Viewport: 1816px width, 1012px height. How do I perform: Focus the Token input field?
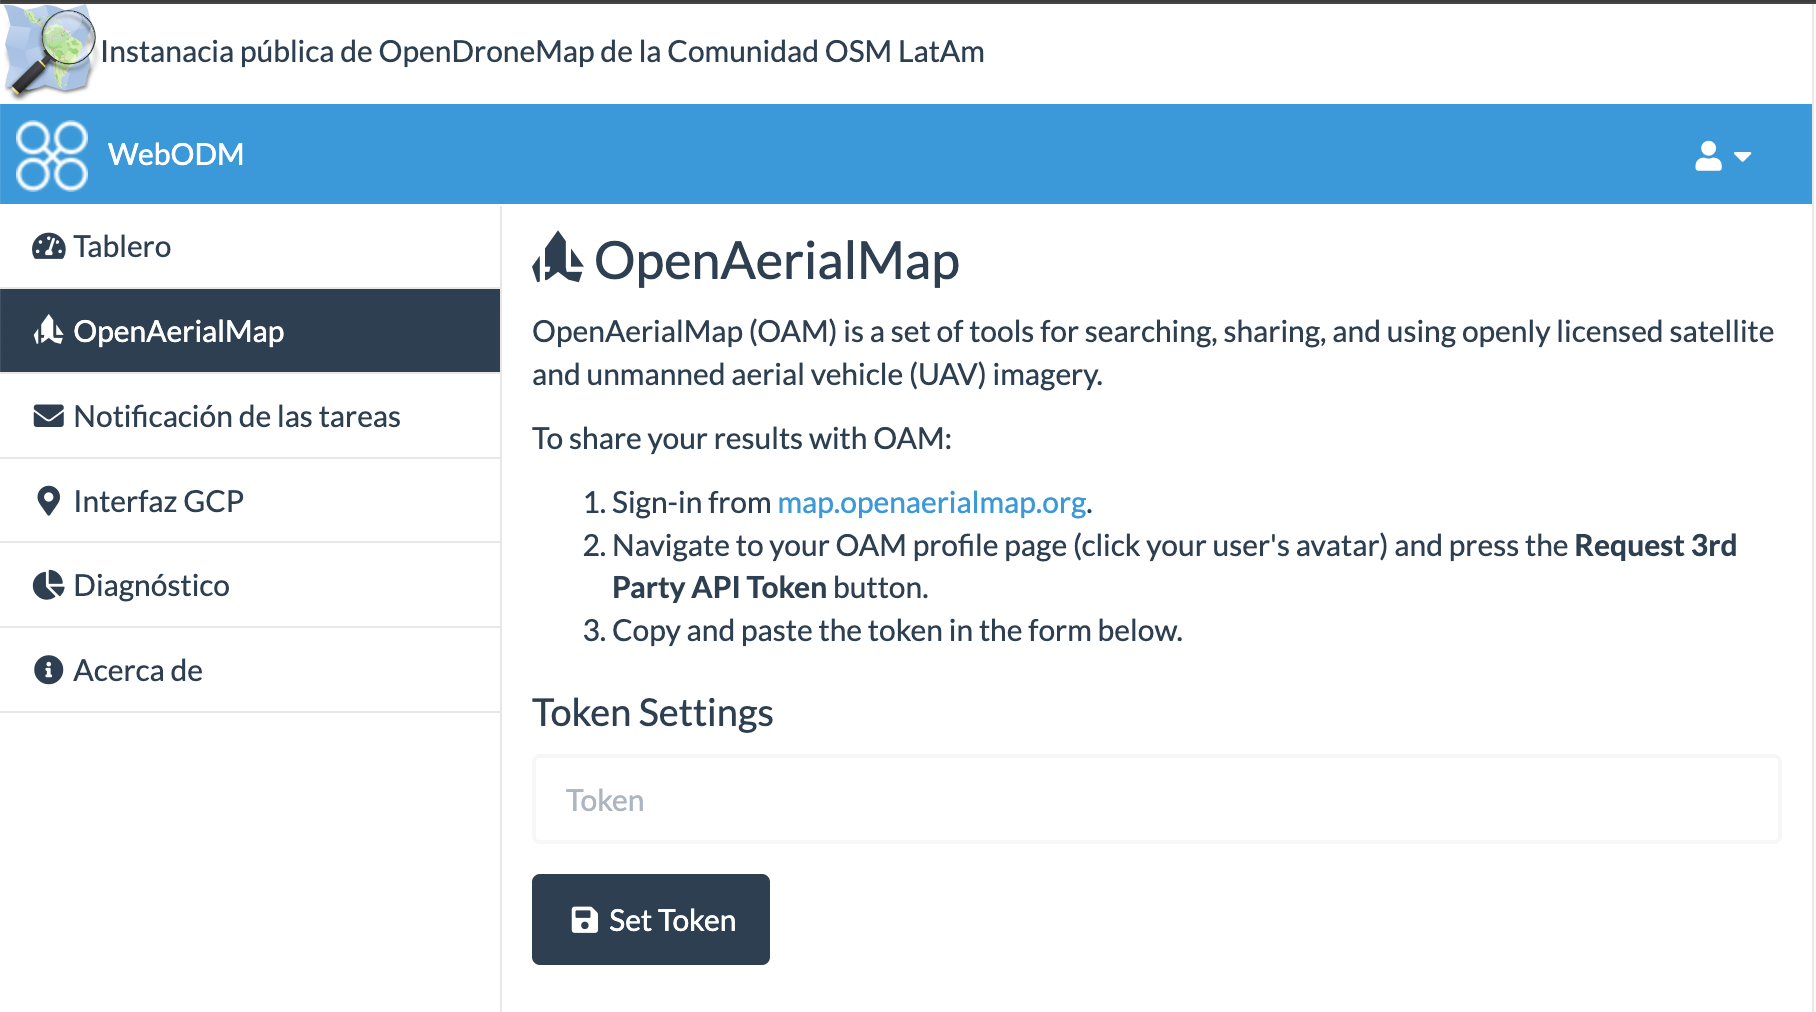click(1156, 800)
